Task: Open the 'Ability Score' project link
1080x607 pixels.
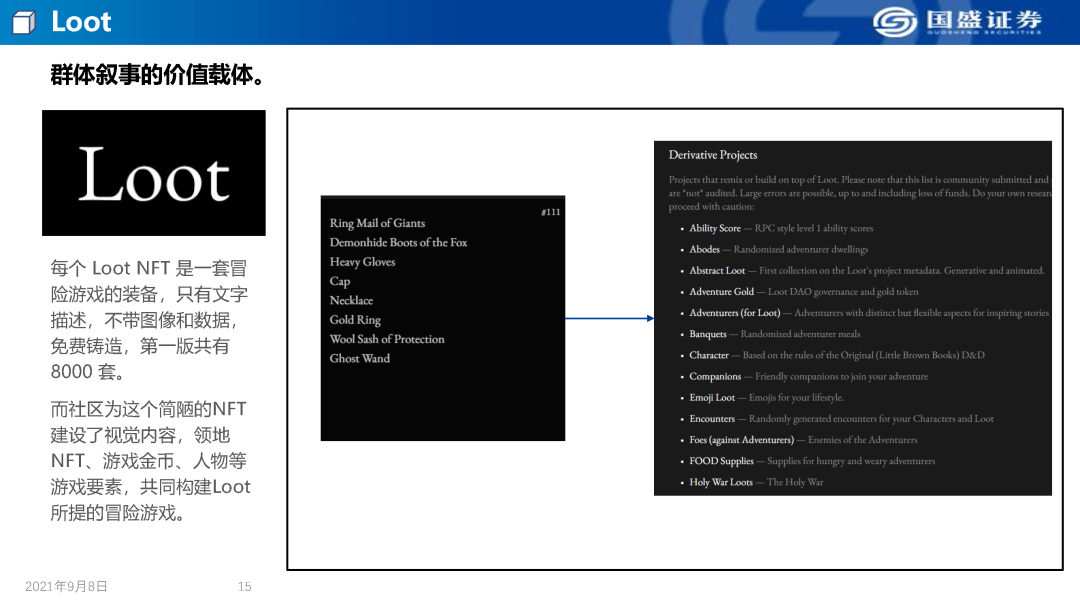Action: pos(715,228)
